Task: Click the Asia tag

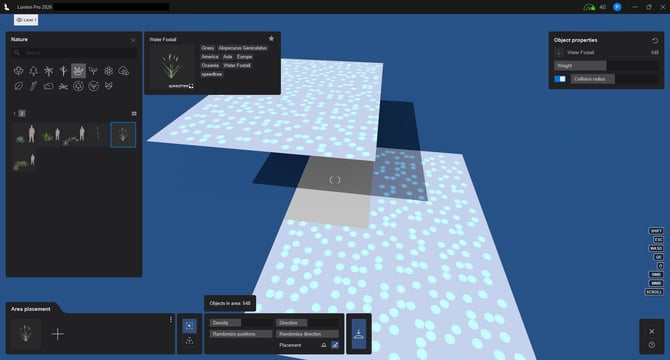Action: pyautogui.click(x=227, y=57)
